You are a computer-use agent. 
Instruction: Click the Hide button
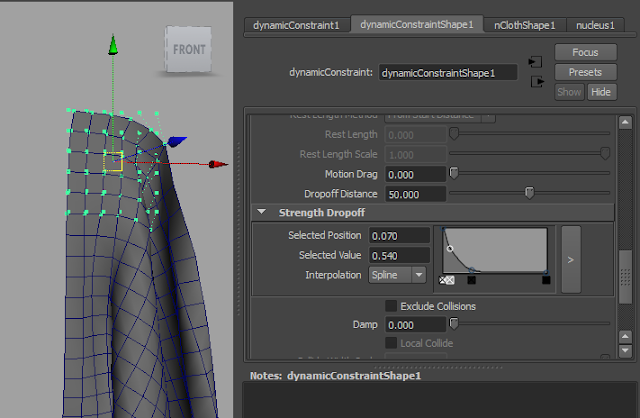click(x=601, y=92)
